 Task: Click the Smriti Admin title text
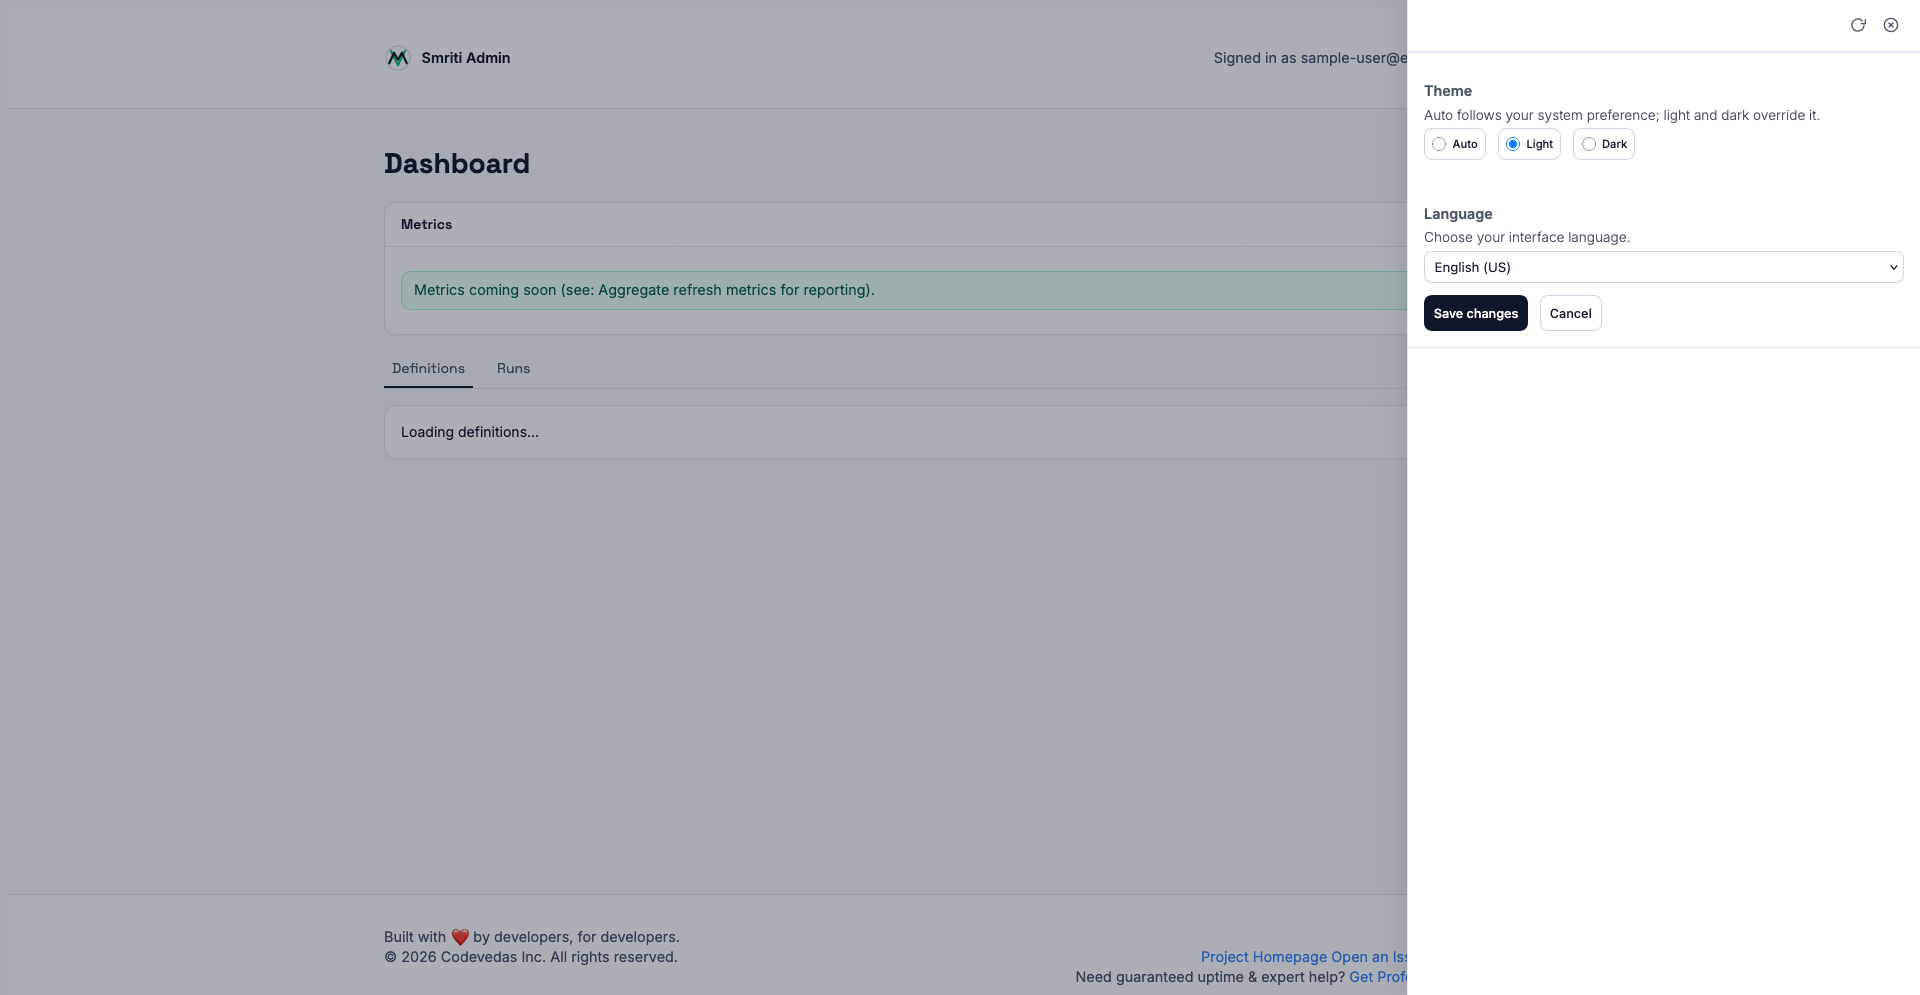tap(466, 58)
